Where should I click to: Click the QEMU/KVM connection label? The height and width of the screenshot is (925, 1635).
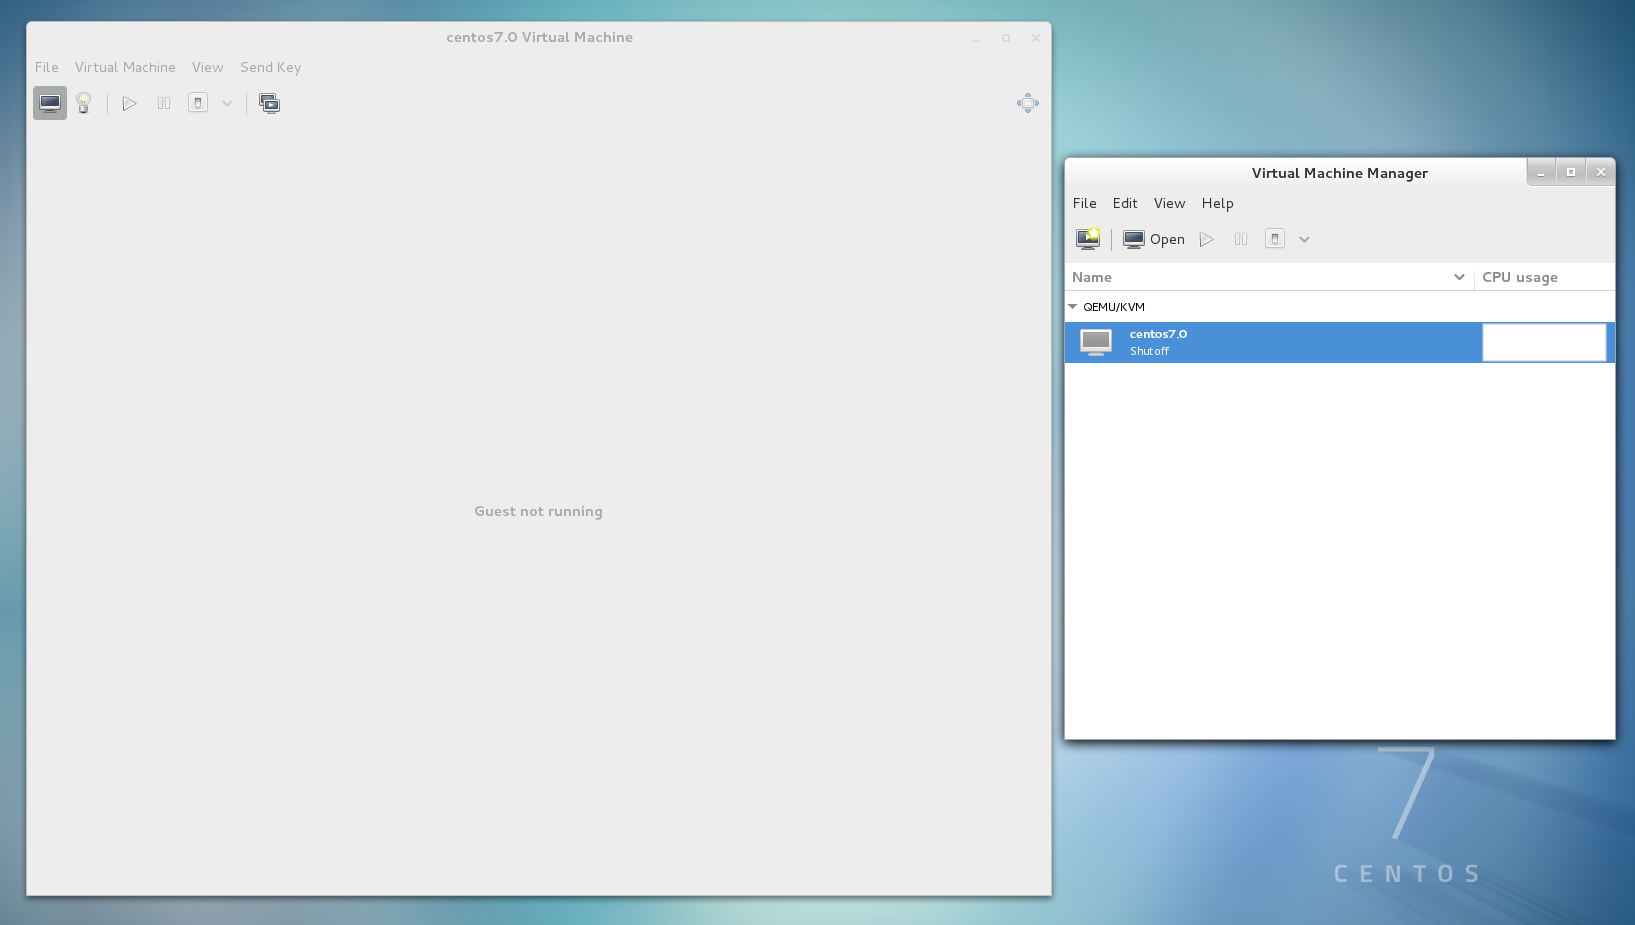click(1114, 307)
